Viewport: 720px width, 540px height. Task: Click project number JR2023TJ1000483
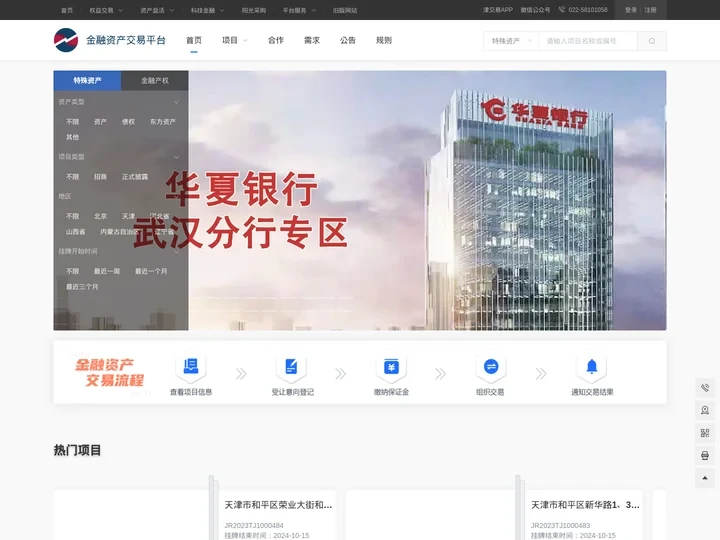coord(561,525)
